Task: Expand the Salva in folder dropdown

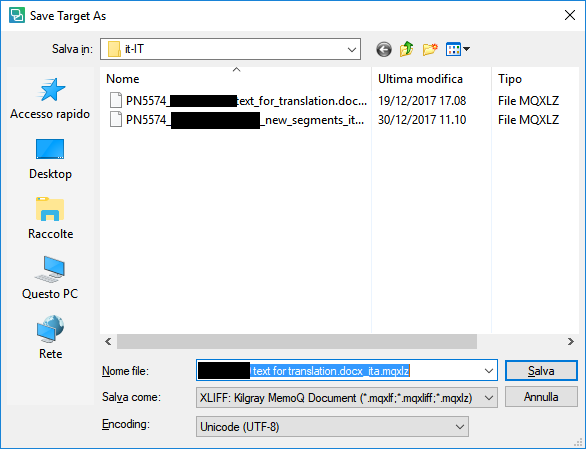Action: point(351,49)
